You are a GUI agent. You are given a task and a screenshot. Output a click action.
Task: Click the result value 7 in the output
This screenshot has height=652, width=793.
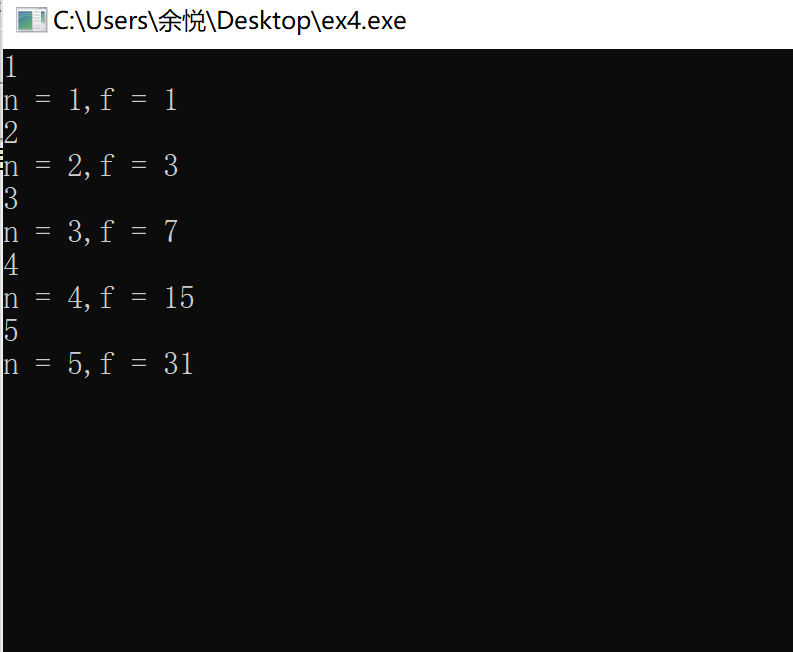pos(171,232)
